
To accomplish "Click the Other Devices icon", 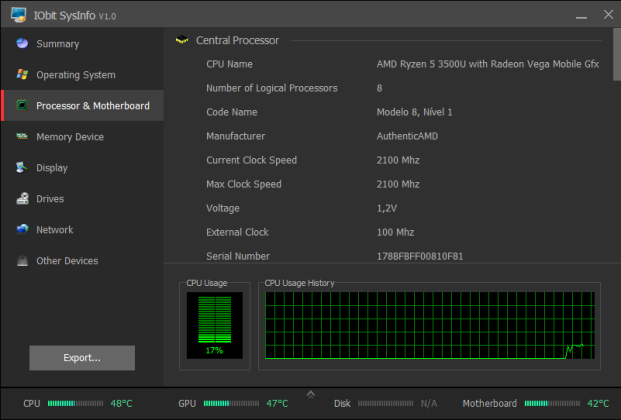I will (22, 261).
